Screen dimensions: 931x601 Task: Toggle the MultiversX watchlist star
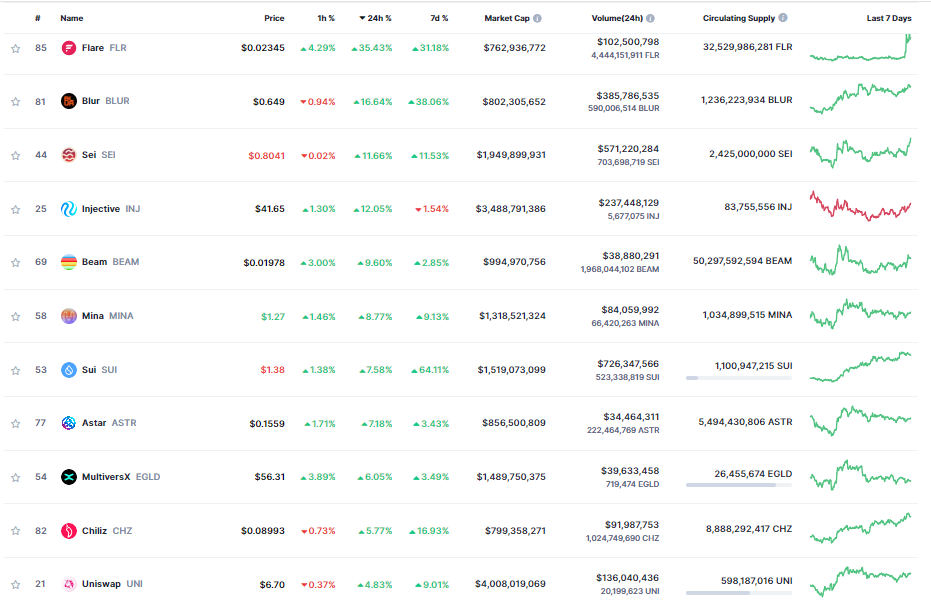click(x=15, y=477)
